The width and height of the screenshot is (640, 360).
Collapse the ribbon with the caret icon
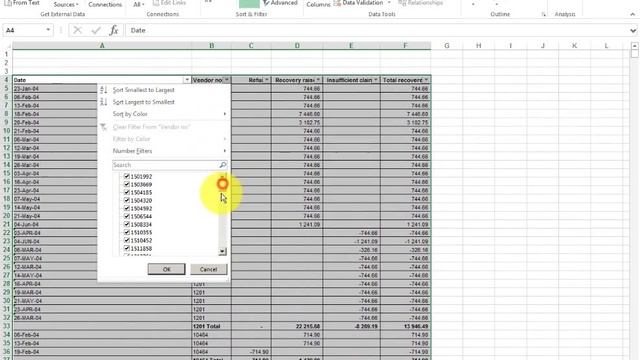click(632, 14)
